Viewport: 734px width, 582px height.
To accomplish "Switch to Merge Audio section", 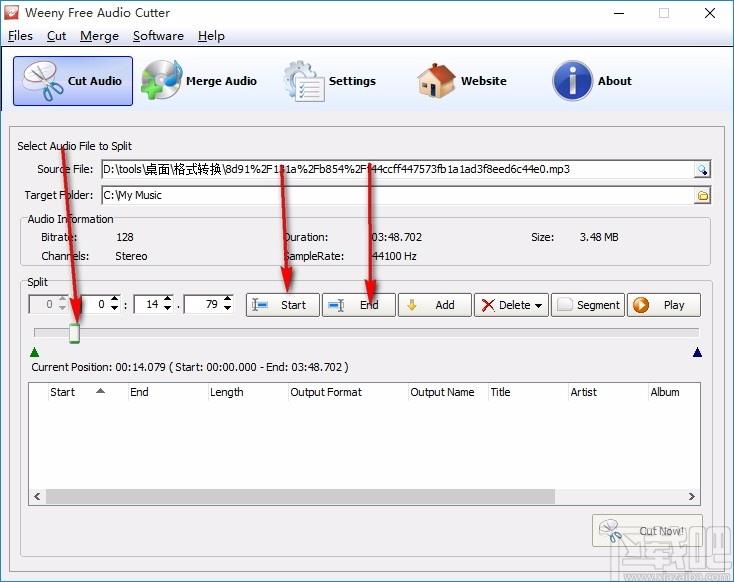I will 200,81.
